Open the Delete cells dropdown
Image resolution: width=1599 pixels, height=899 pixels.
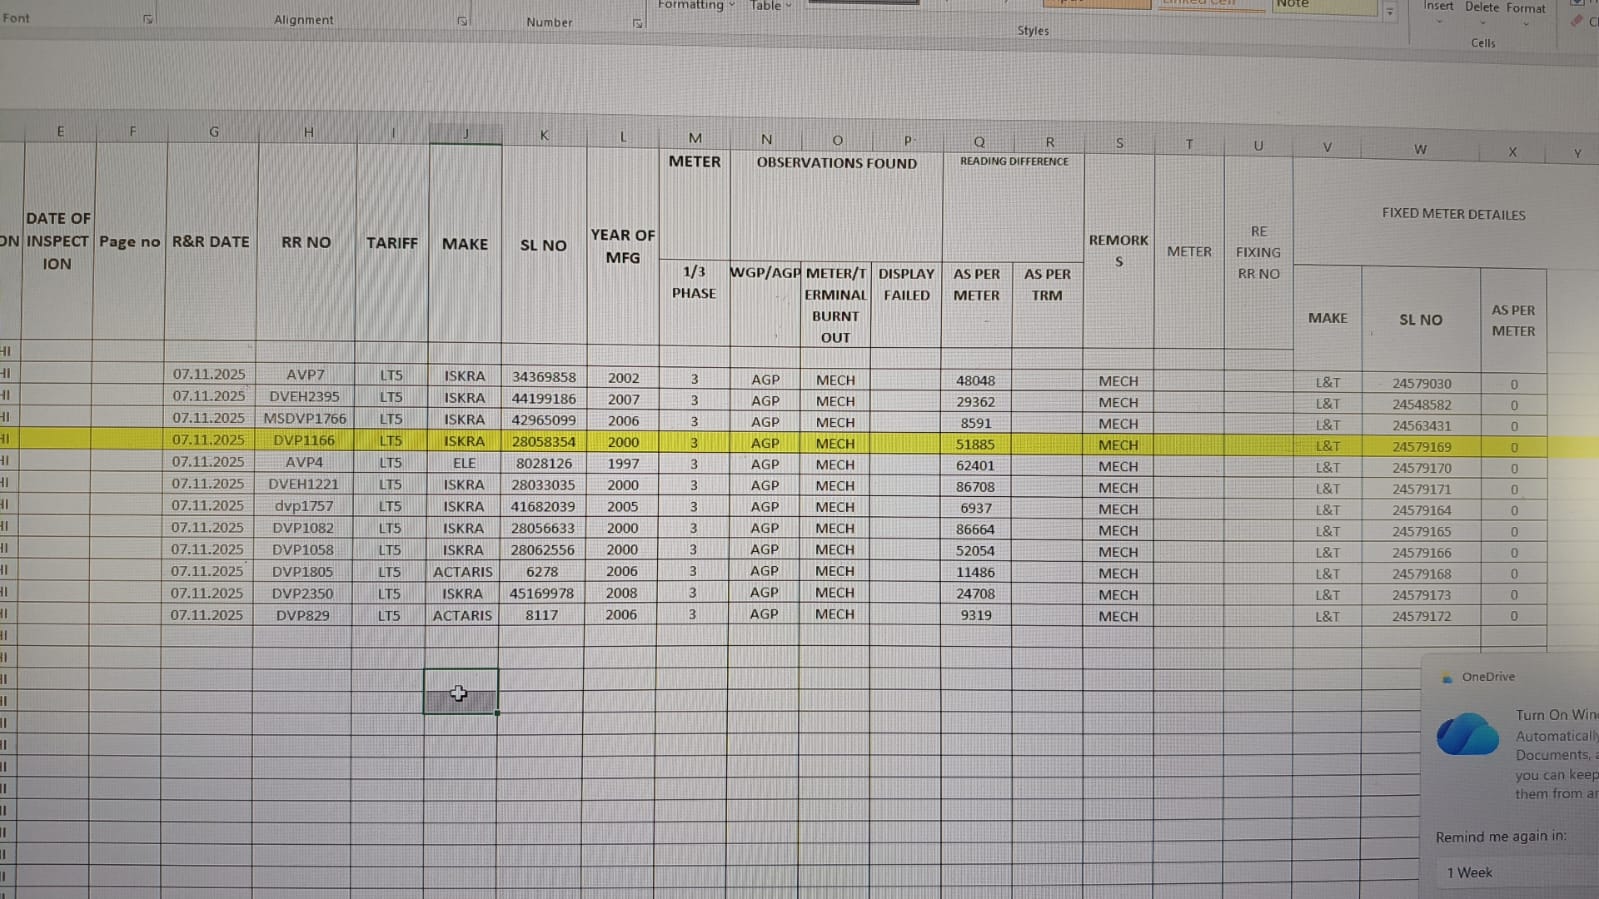pyautogui.click(x=1481, y=11)
